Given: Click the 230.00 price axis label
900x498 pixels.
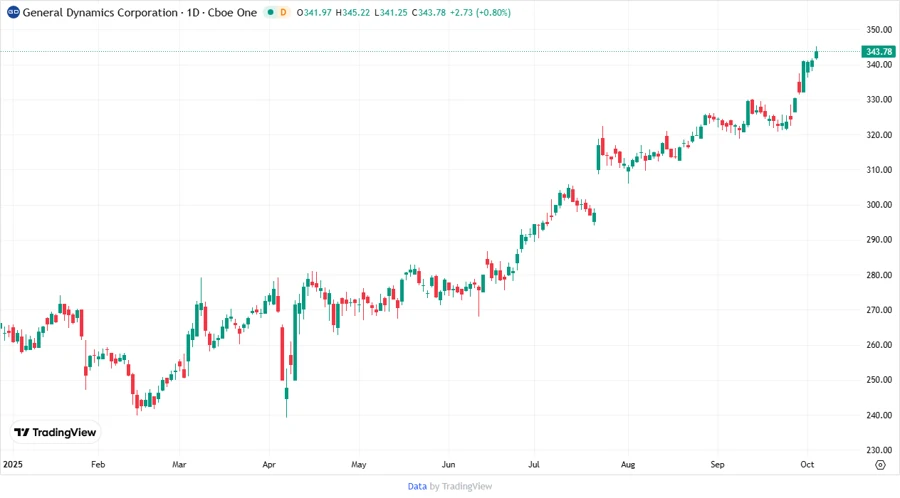Looking at the screenshot, I should [x=879, y=450].
